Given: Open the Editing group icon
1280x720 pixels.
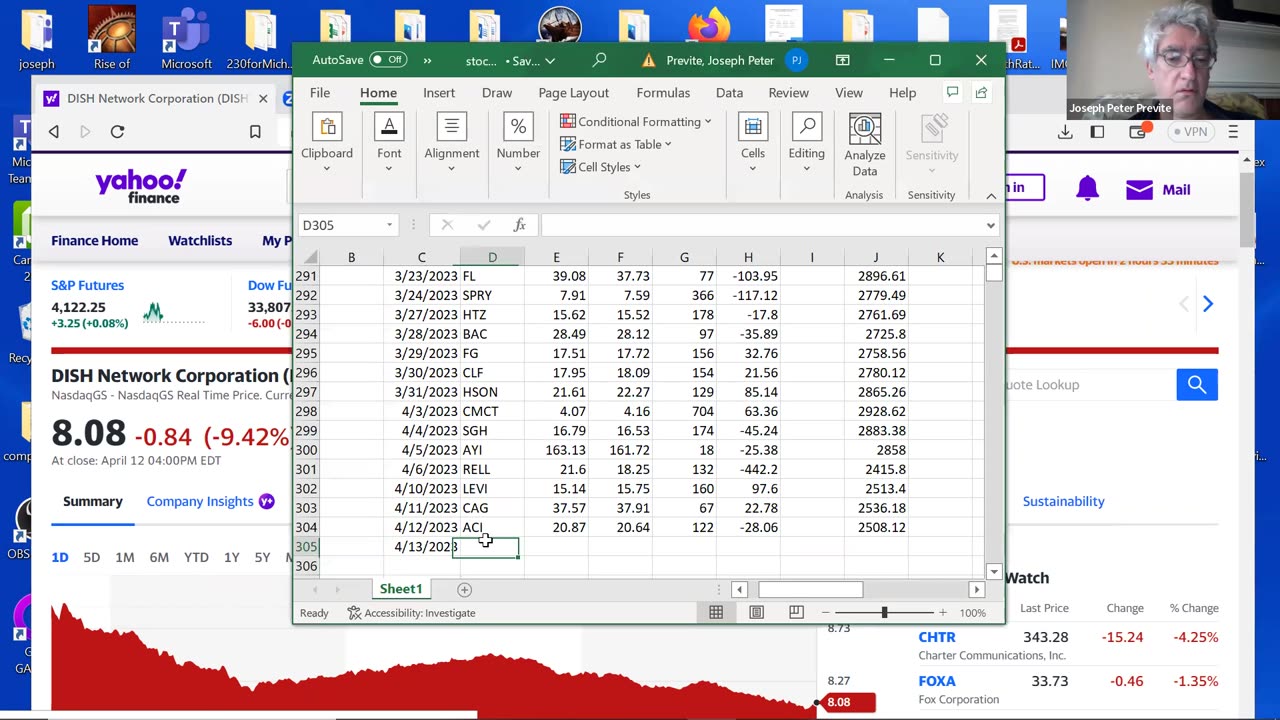Looking at the screenshot, I should coord(806,127).
